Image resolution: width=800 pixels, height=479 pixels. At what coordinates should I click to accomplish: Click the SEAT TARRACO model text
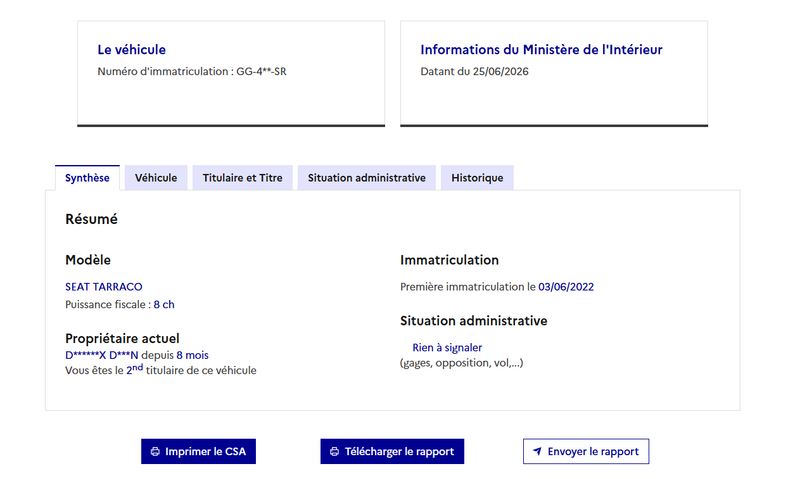(x=104, y=287)
